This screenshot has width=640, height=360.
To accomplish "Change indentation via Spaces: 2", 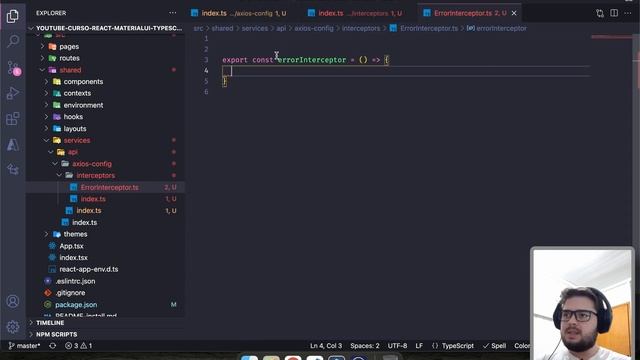I will (x=364, y=346).
